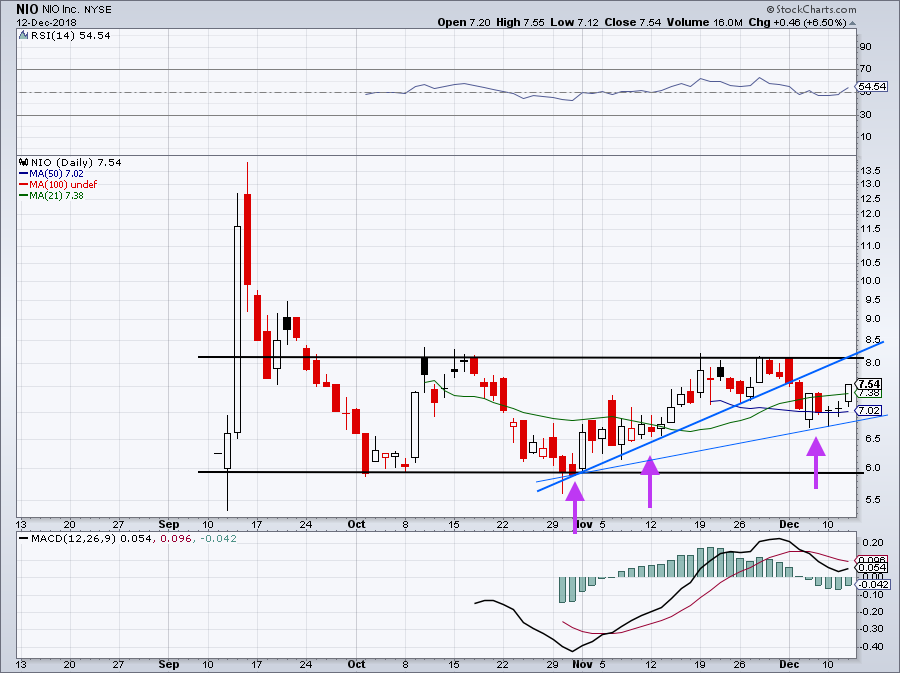Click the Dec label under the price panel
The height and width of the screenshot is (673, 900).
[x=789, y=524]
